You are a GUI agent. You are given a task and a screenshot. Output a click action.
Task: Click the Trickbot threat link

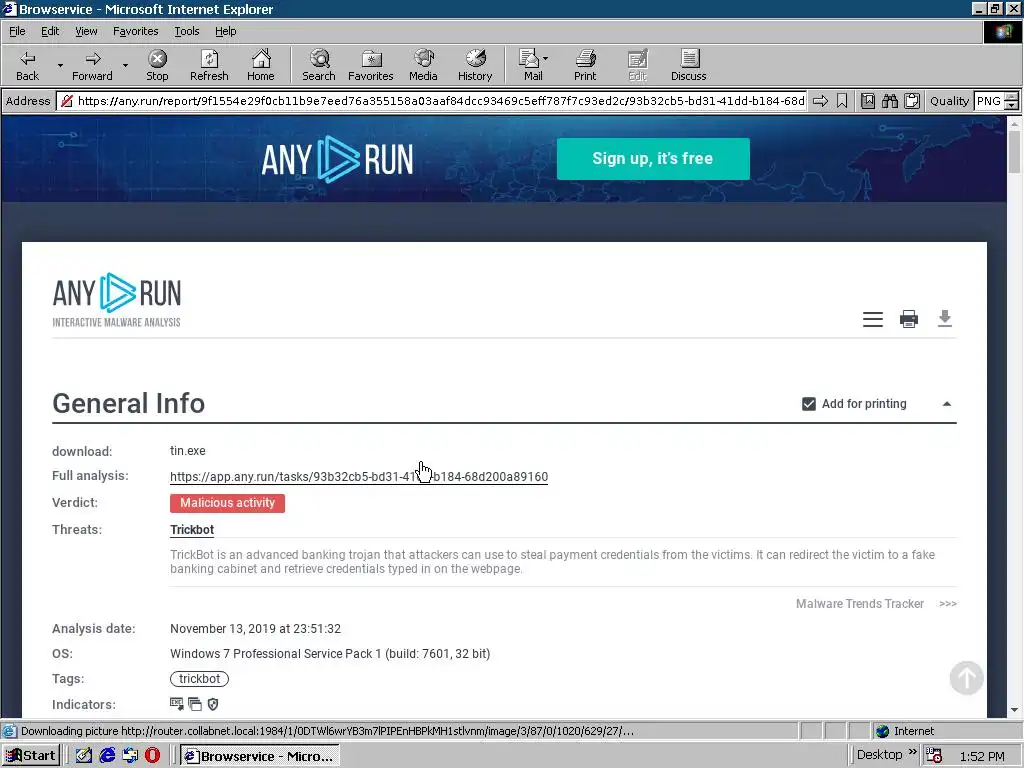pos(192,530)
